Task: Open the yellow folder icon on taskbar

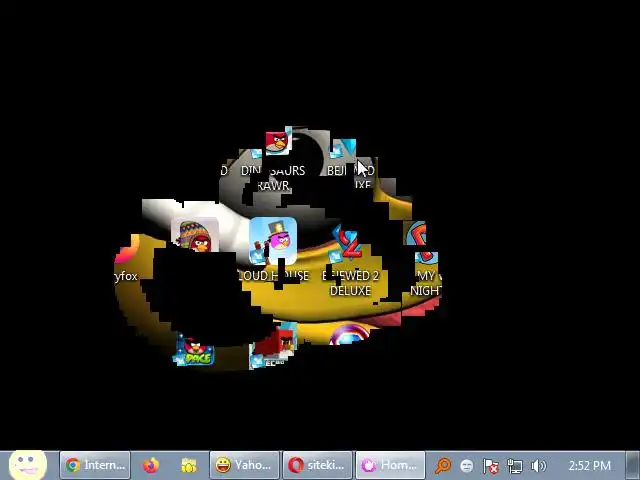Action: pos(189,465)
